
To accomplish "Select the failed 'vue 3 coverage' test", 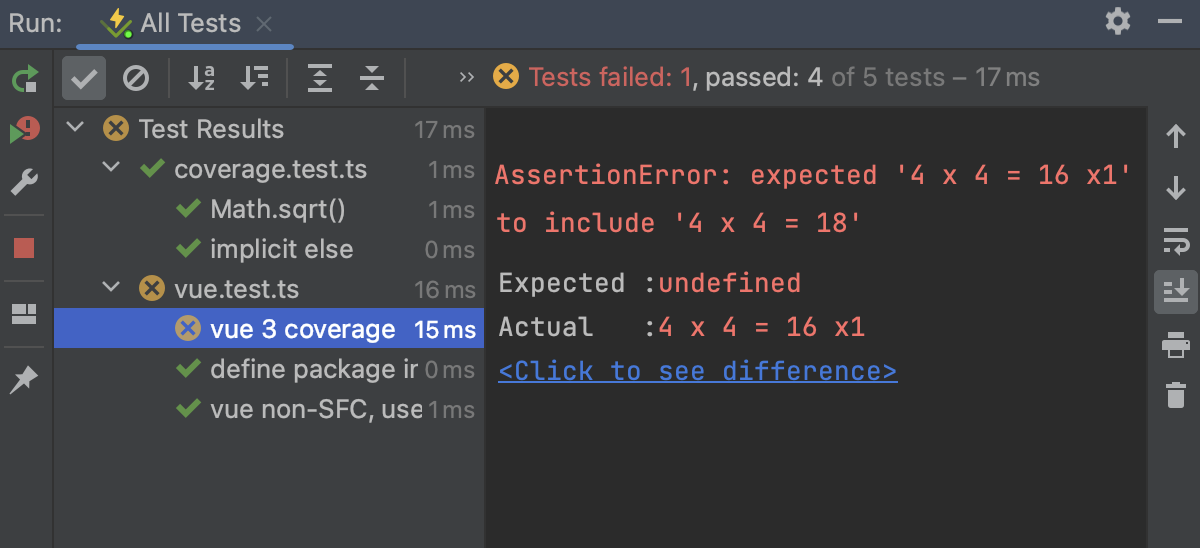I will 302,329.
